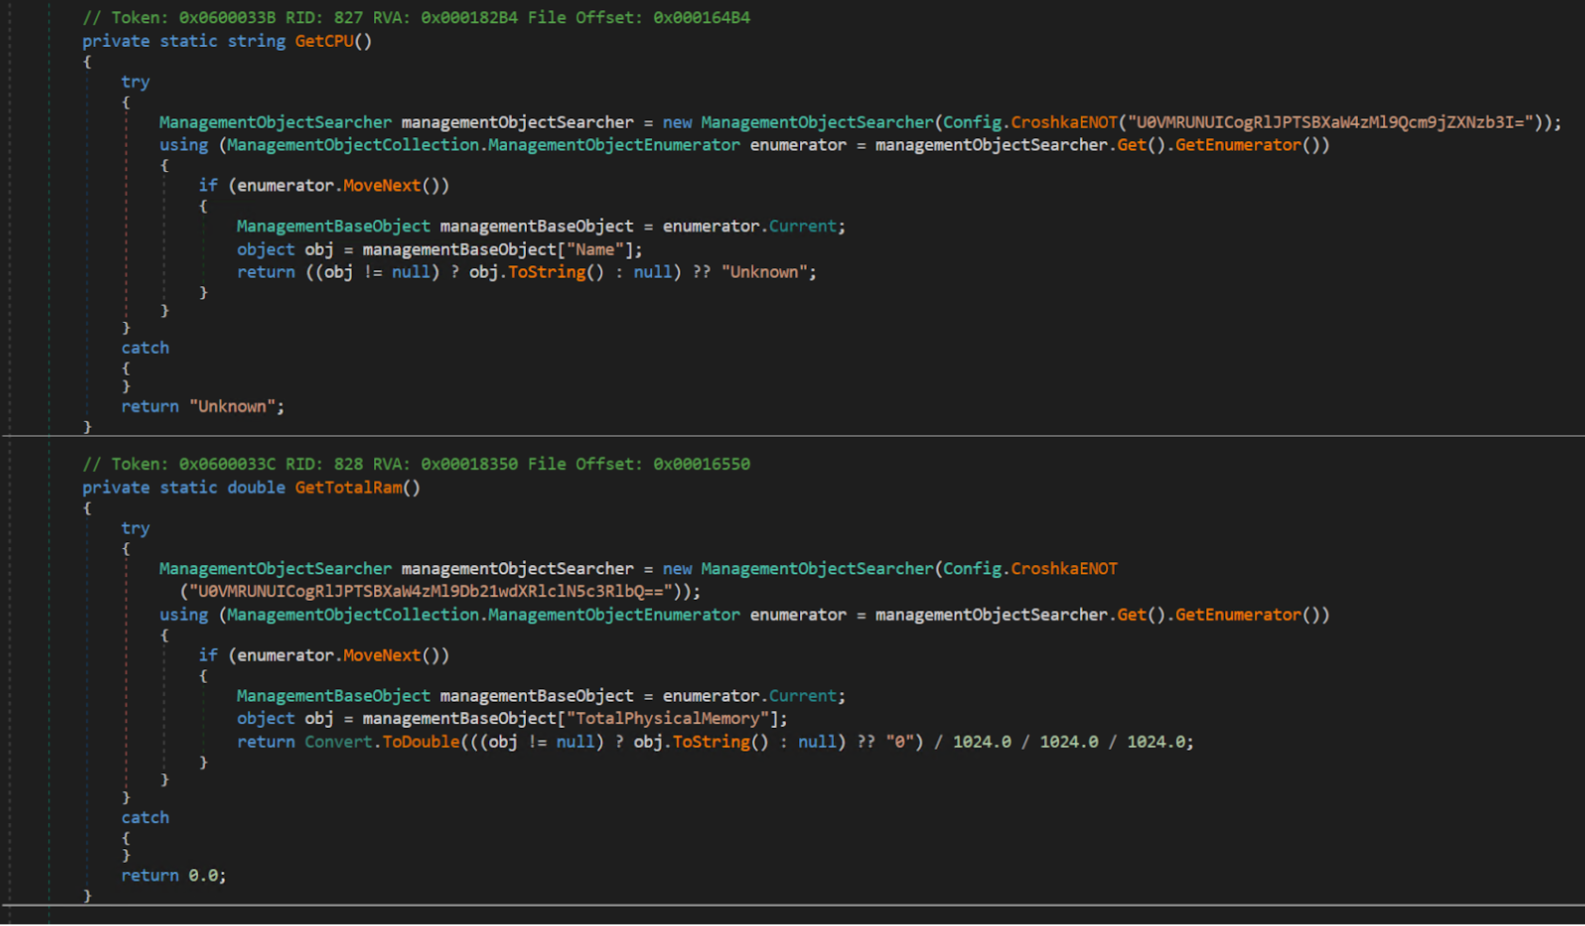Click the GetCPU method name declaration
Image resolution: width=1585 pixels, height=926 pixels.
tap(324, 41)
